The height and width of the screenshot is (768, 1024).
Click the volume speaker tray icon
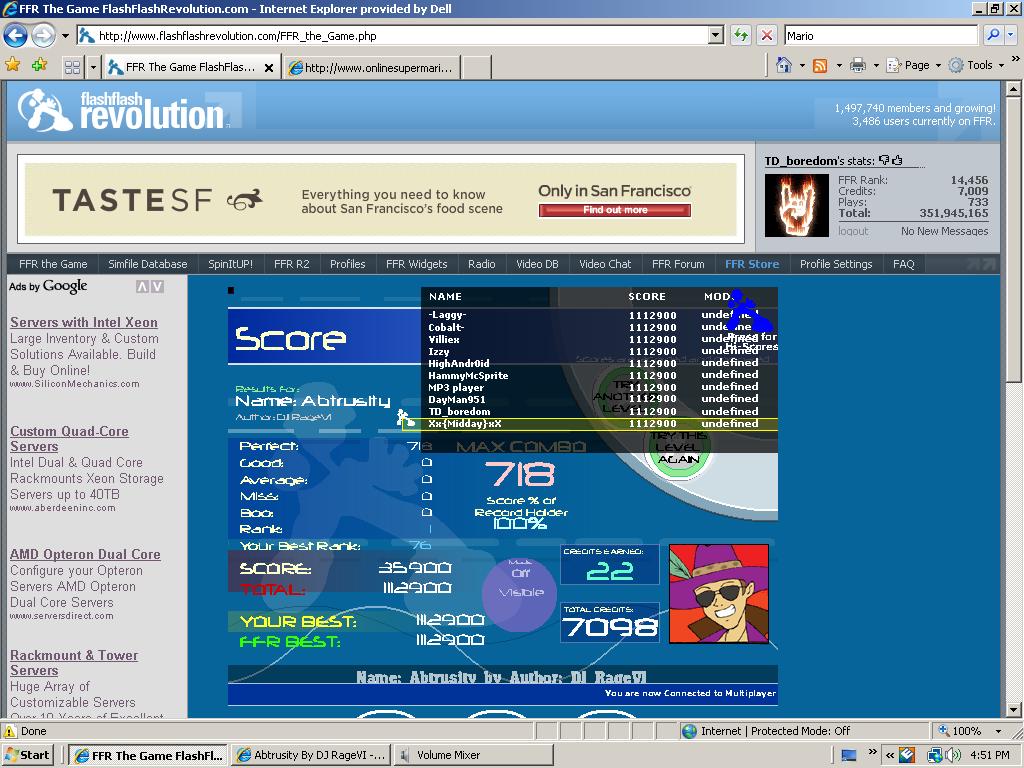click(x=953, y=756)
